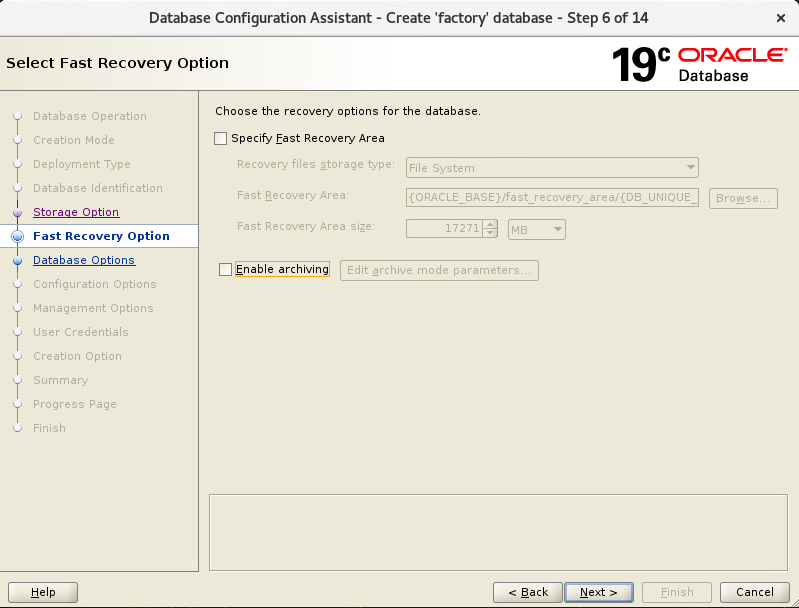
Task: Click the User Credentials step label
Action: coord(81,332)
